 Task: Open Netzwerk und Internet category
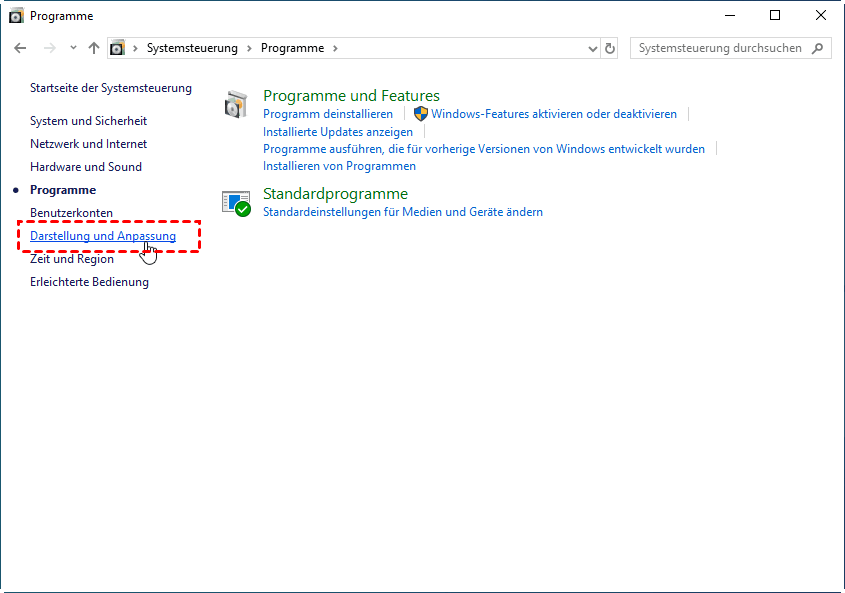coord(88,144)
